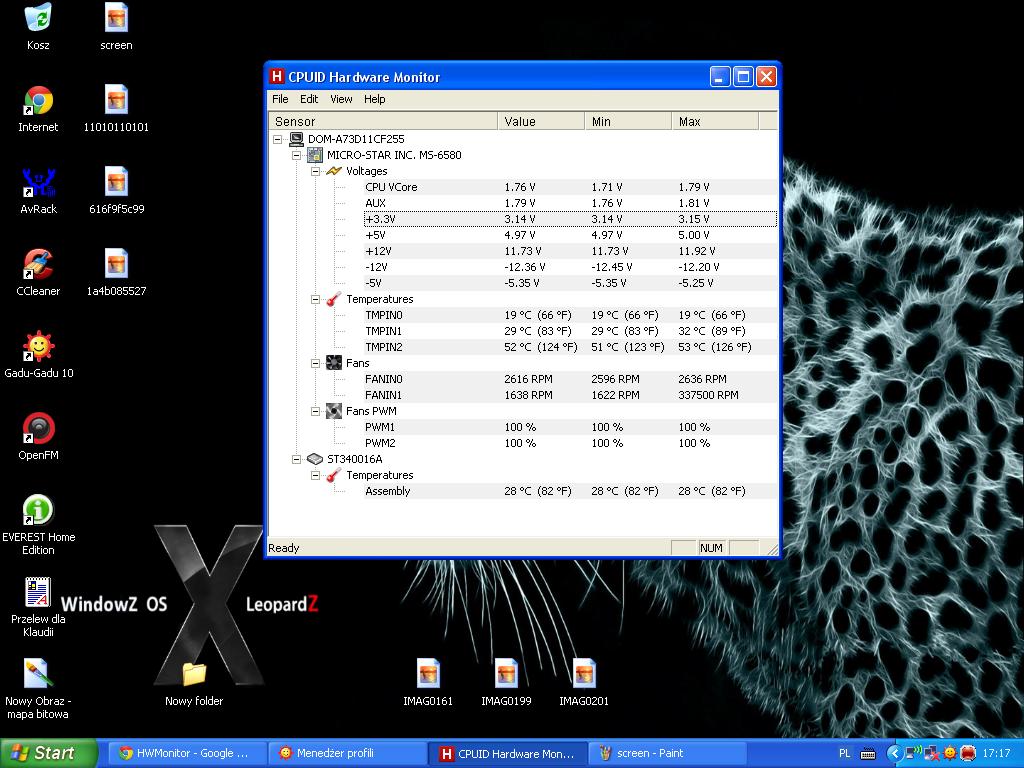Collapse the Fans PWM section

(x=315, y=411)
